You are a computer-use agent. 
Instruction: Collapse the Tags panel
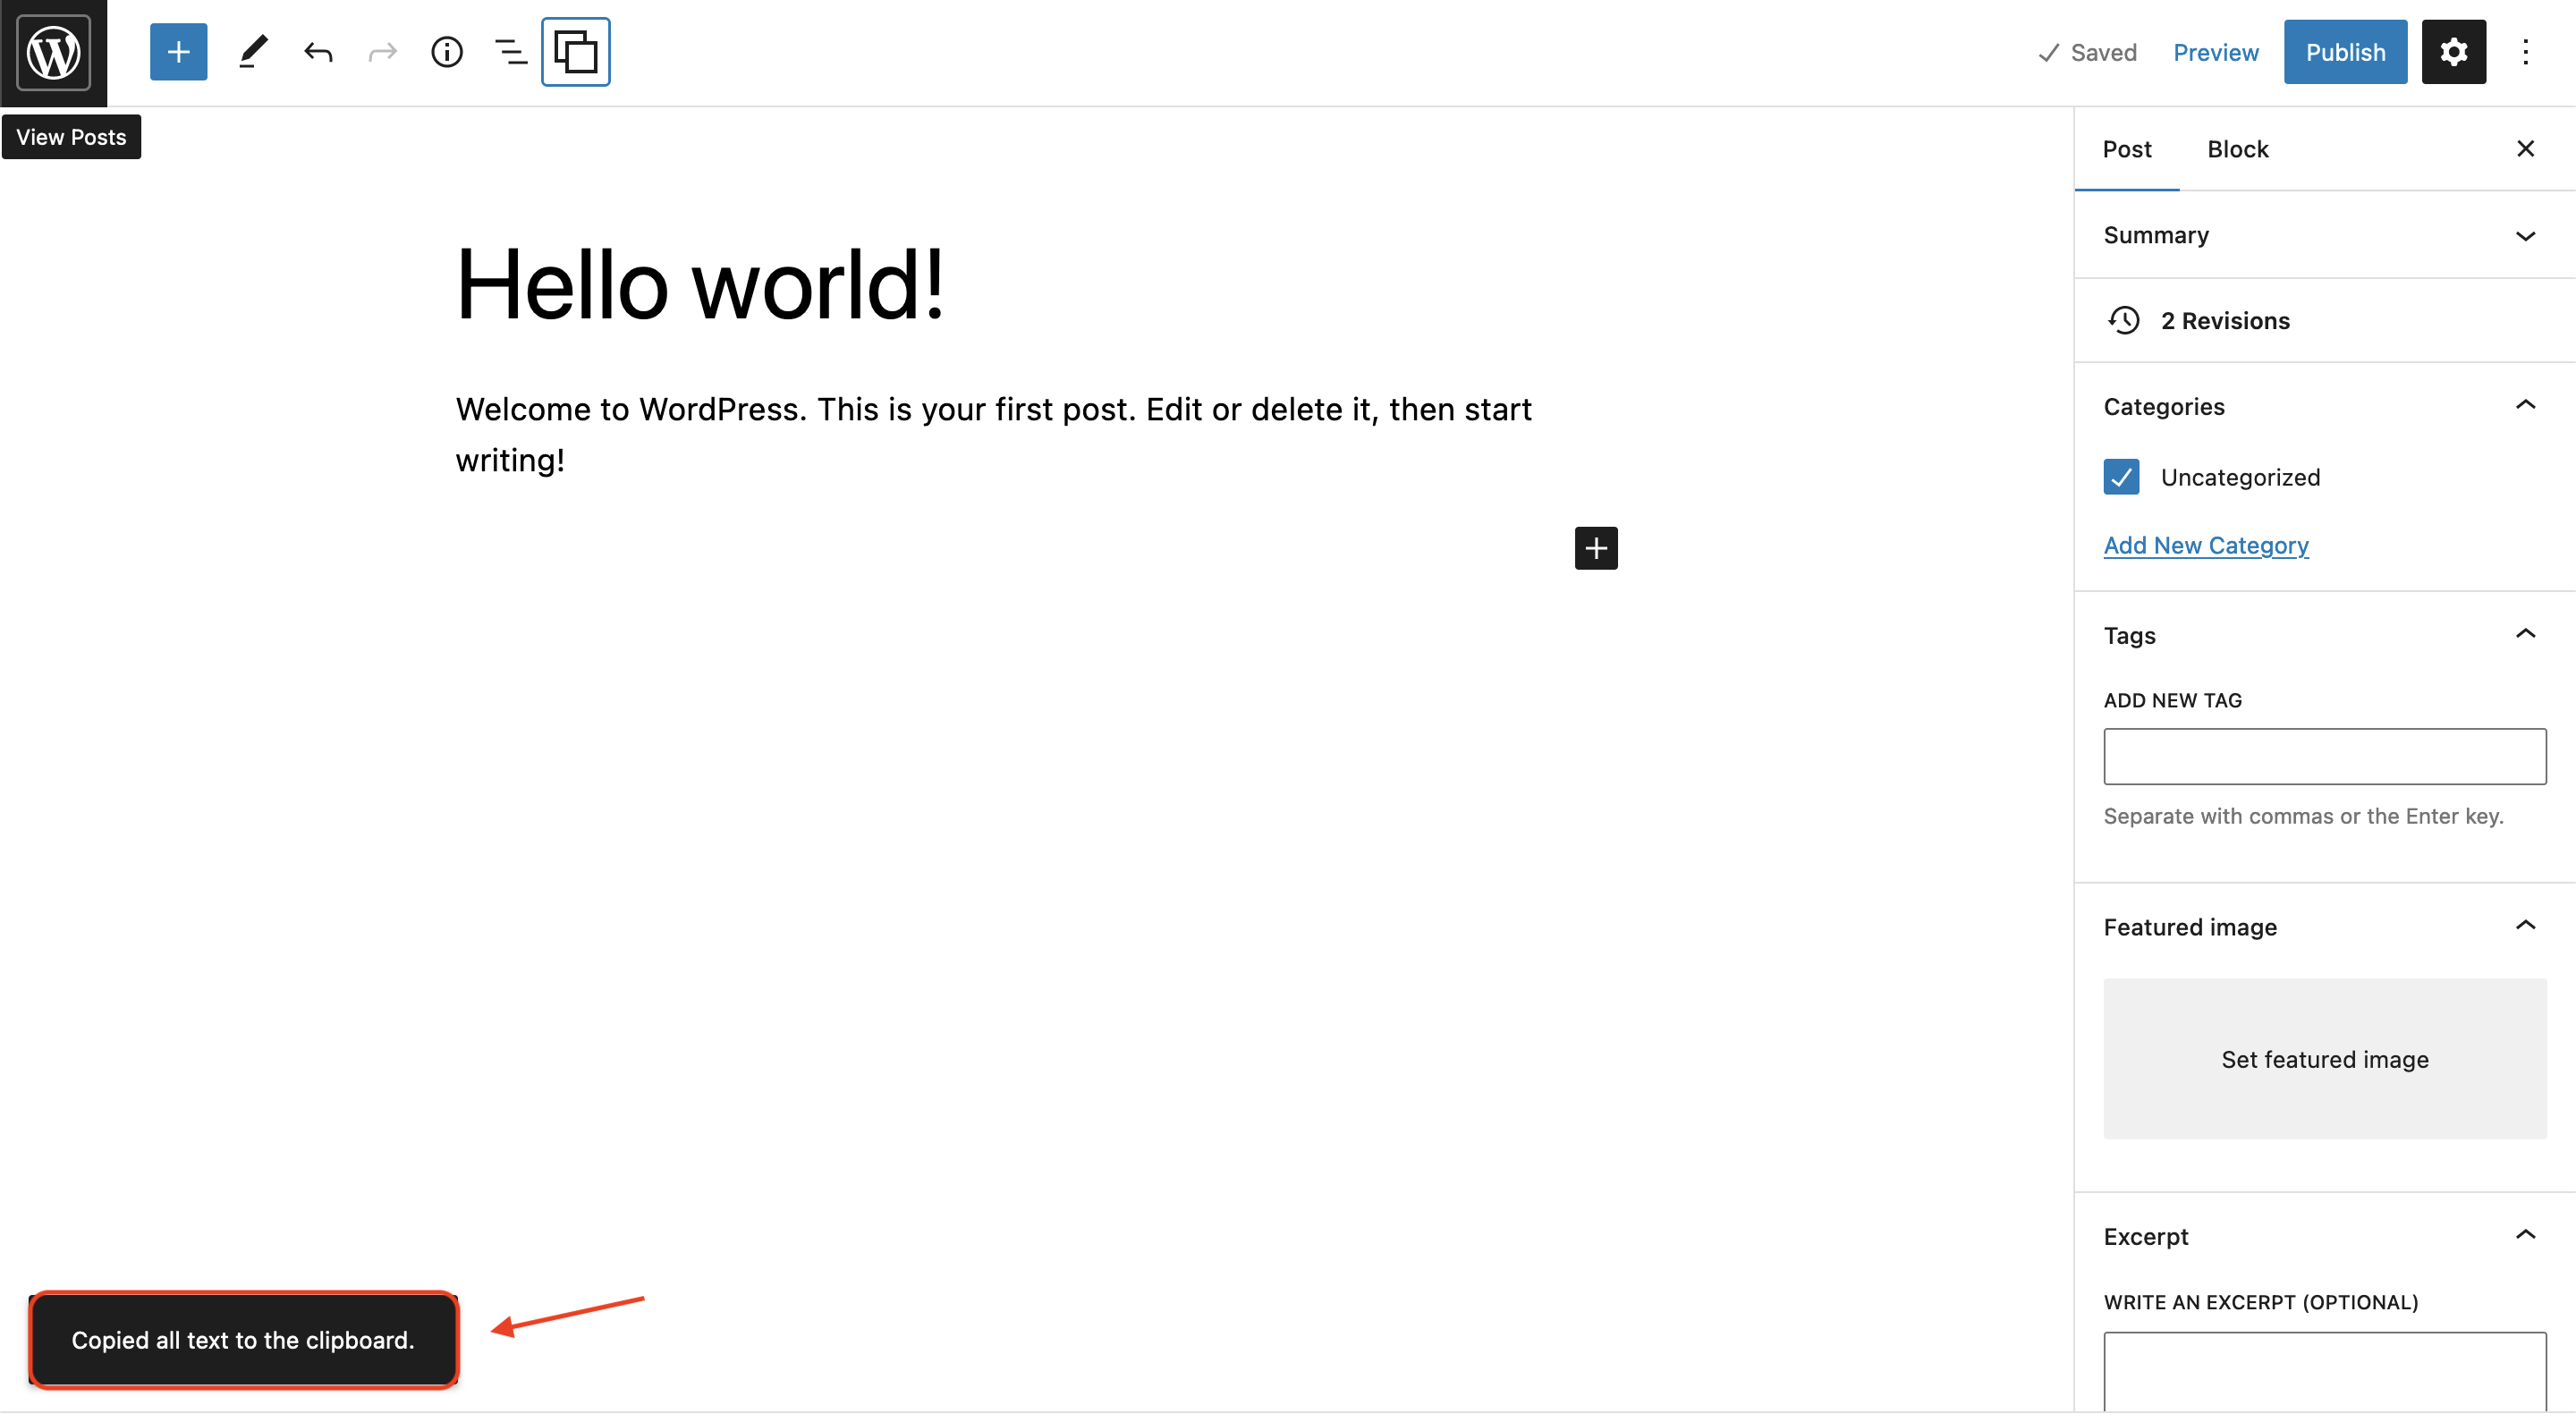tap(2324, 635)
